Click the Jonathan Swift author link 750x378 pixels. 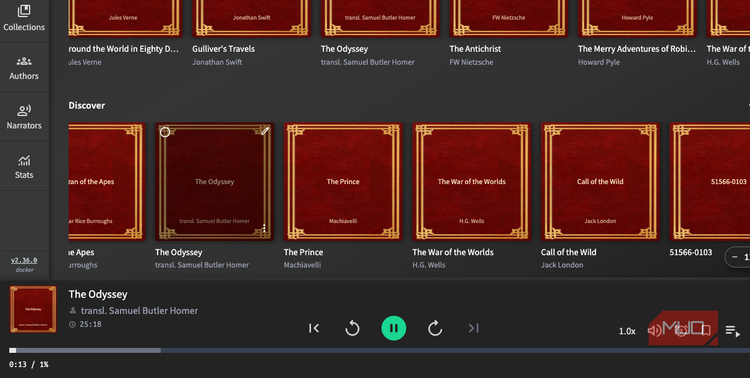pos(217,62)
